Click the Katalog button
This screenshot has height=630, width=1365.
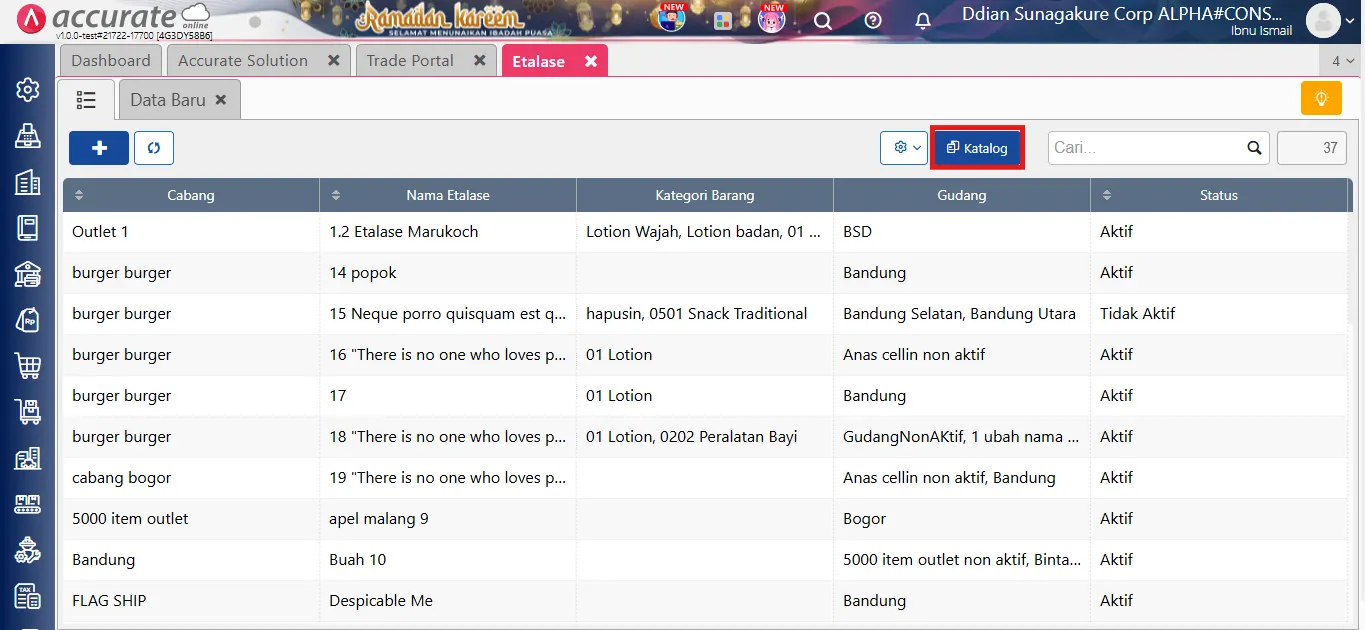pos(977,147)
